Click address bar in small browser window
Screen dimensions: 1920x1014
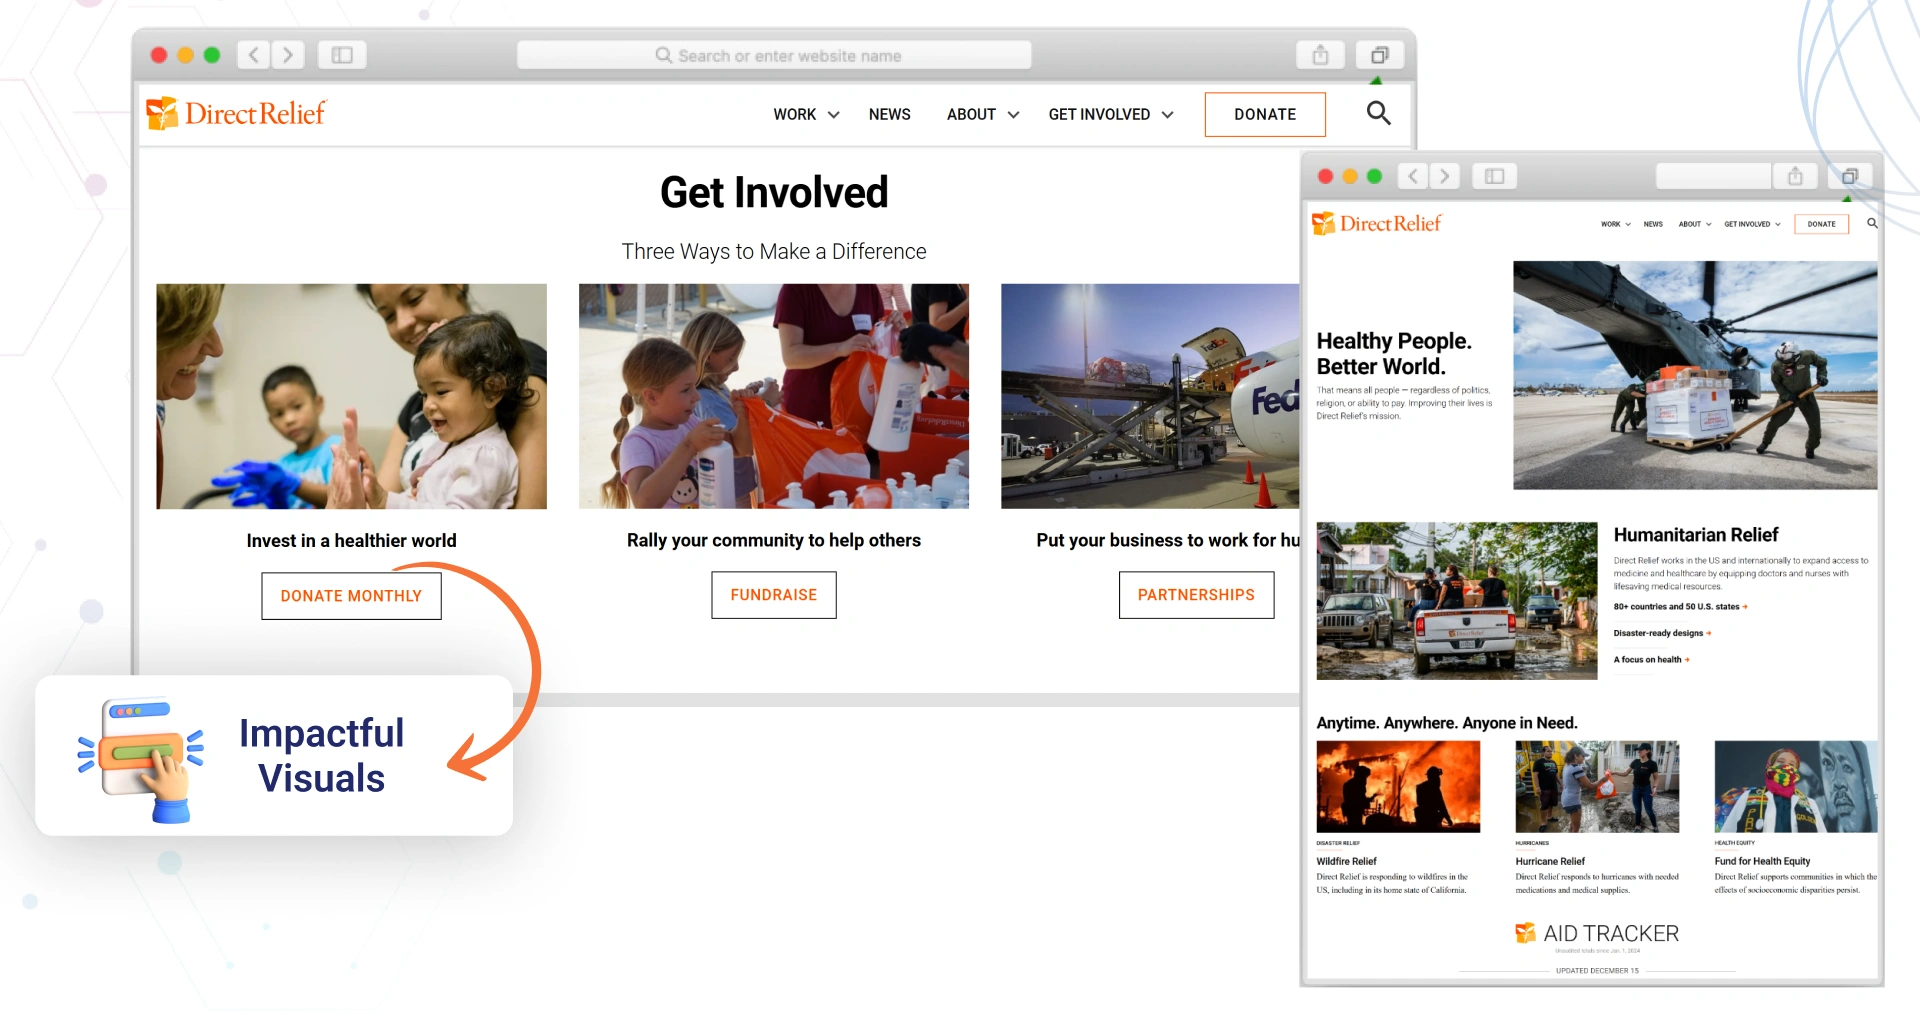[x=1714, y=177]
